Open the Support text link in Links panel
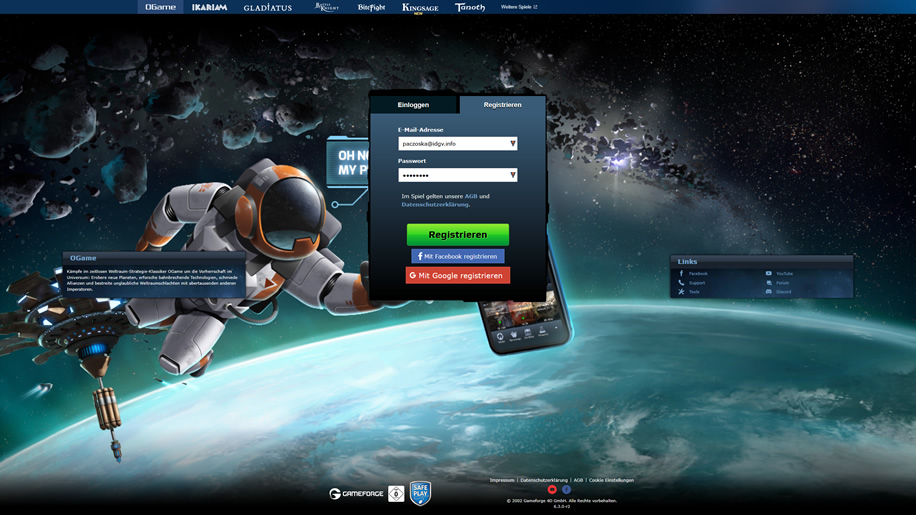916x515 pixels. [697, 283]
